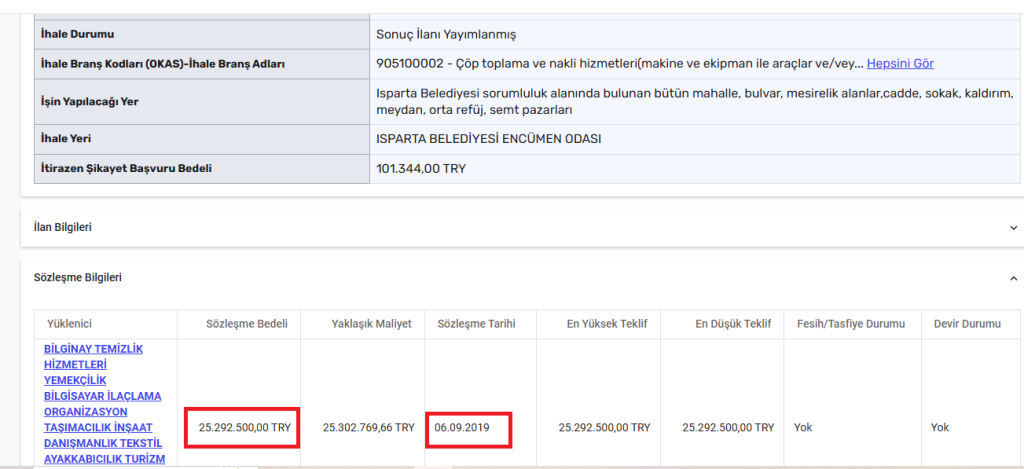Select the En Düşük Teklif column header
This screenshot has width=1024, height=469.
click(733, 324)
